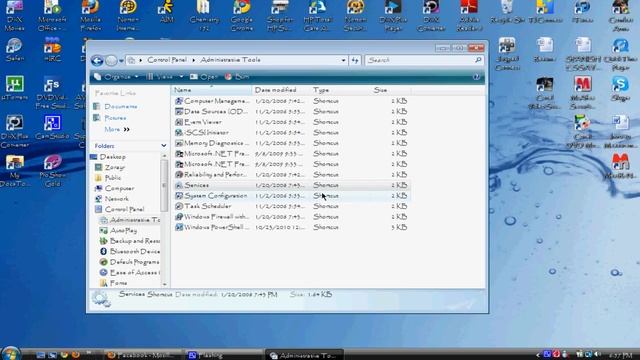Click Burn in the Explorer toolbar

237,77
